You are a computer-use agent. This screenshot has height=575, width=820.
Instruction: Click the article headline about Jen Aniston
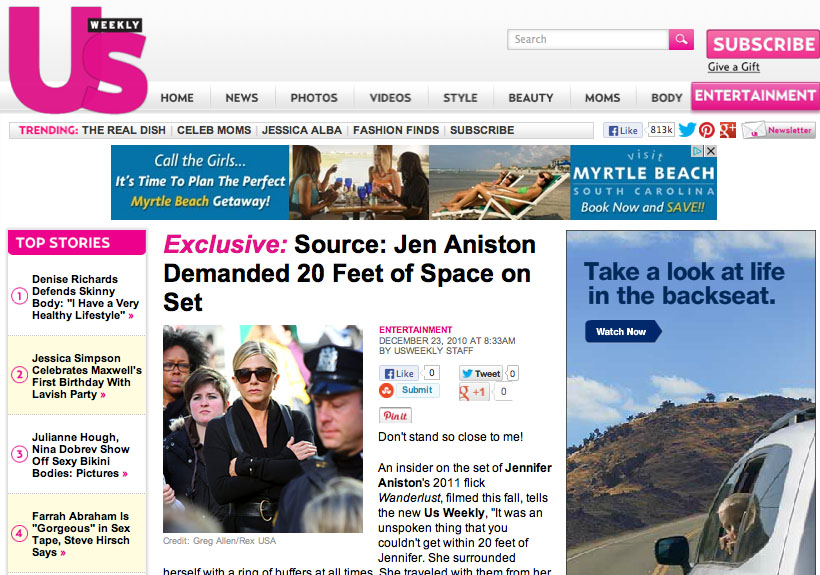(x=349, y=273)
